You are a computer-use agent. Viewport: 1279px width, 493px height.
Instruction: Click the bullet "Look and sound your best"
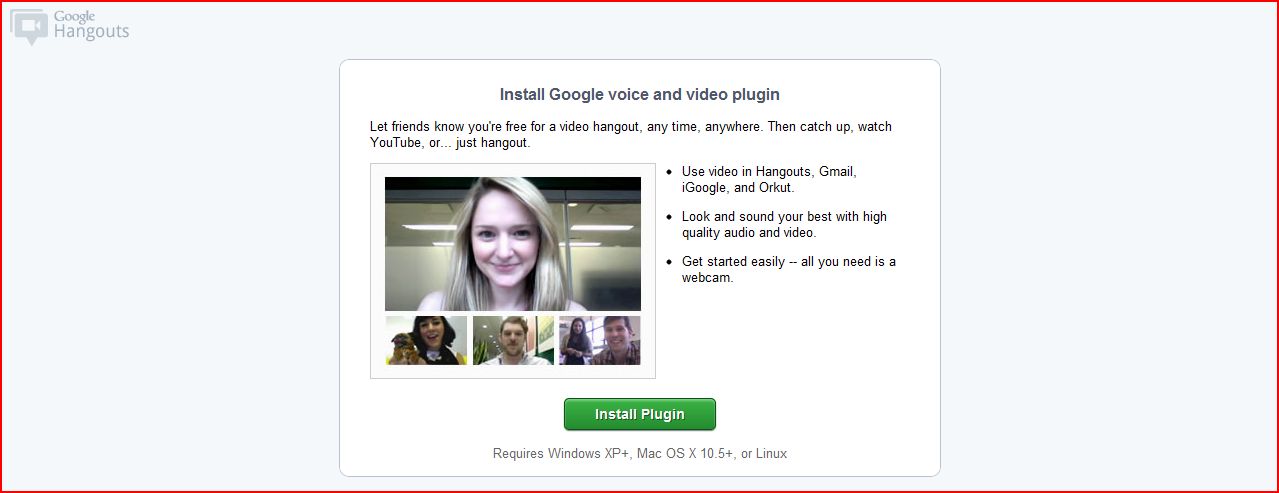coord(784,224)
